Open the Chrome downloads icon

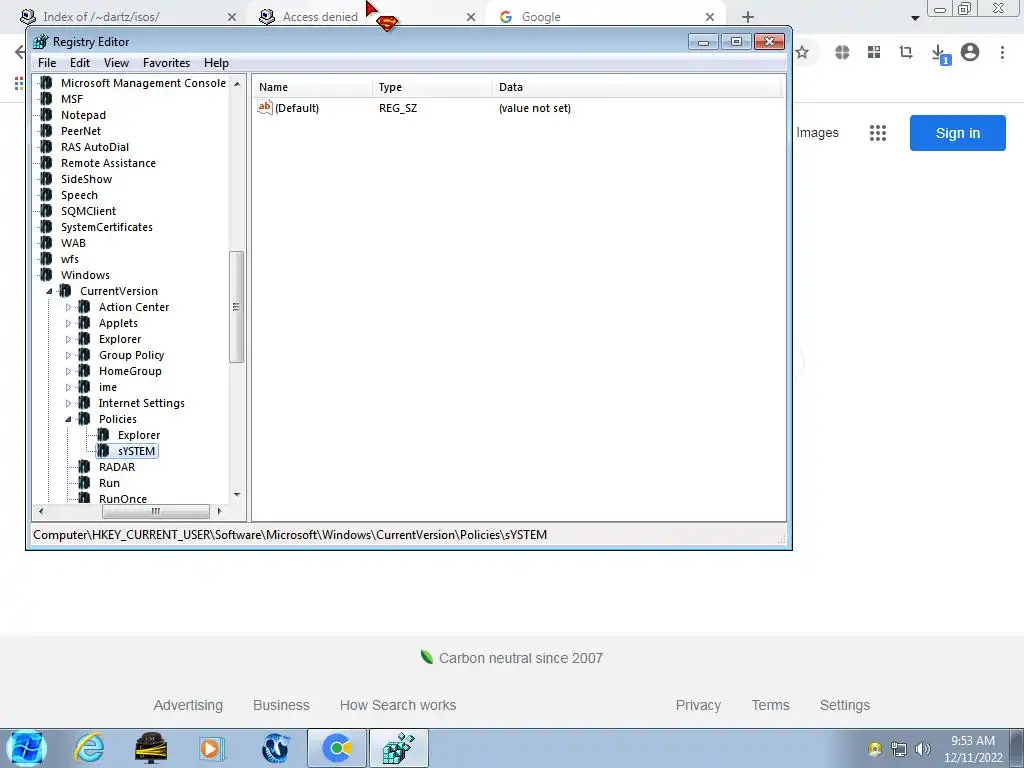[939, 53]
